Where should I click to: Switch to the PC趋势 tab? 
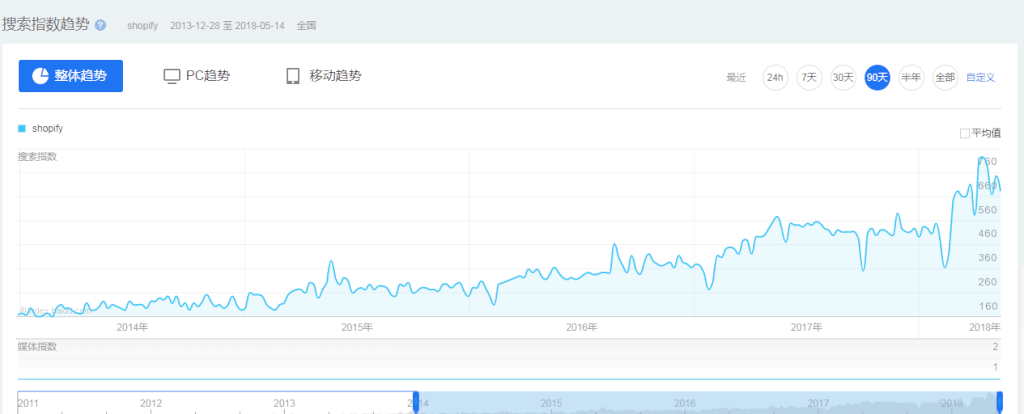point(197,76)
